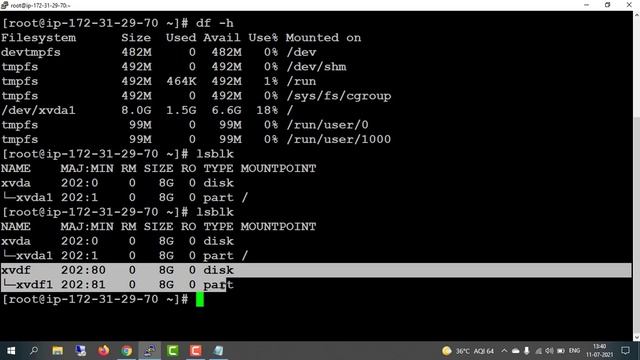Click '/dev/xvda1' in the df output
This screenshot has width=640, height=360.
38,111
